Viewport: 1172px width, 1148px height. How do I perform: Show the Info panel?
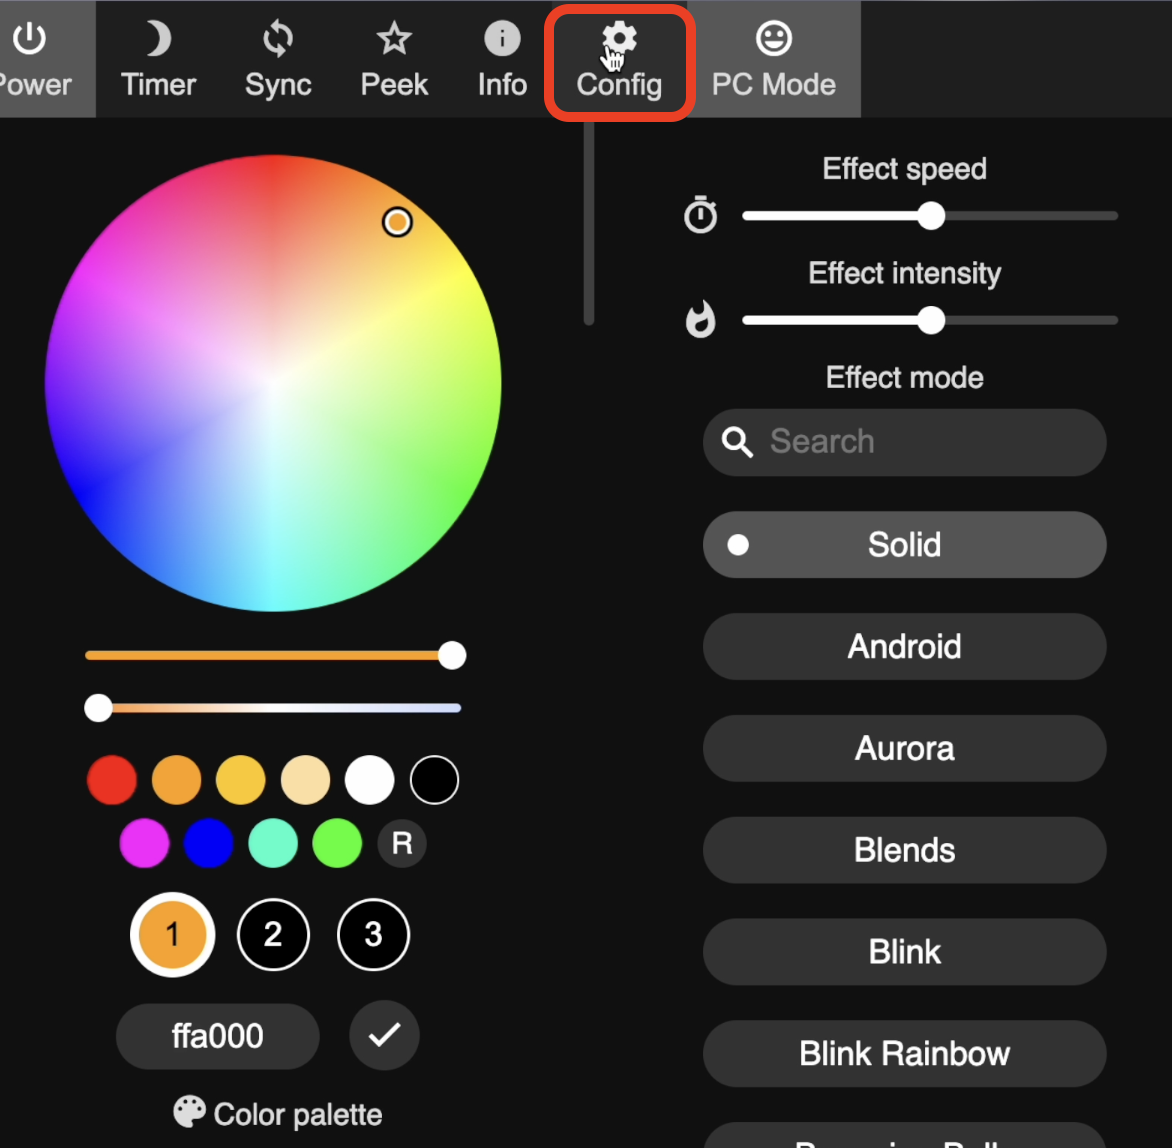tap(502, 60)
